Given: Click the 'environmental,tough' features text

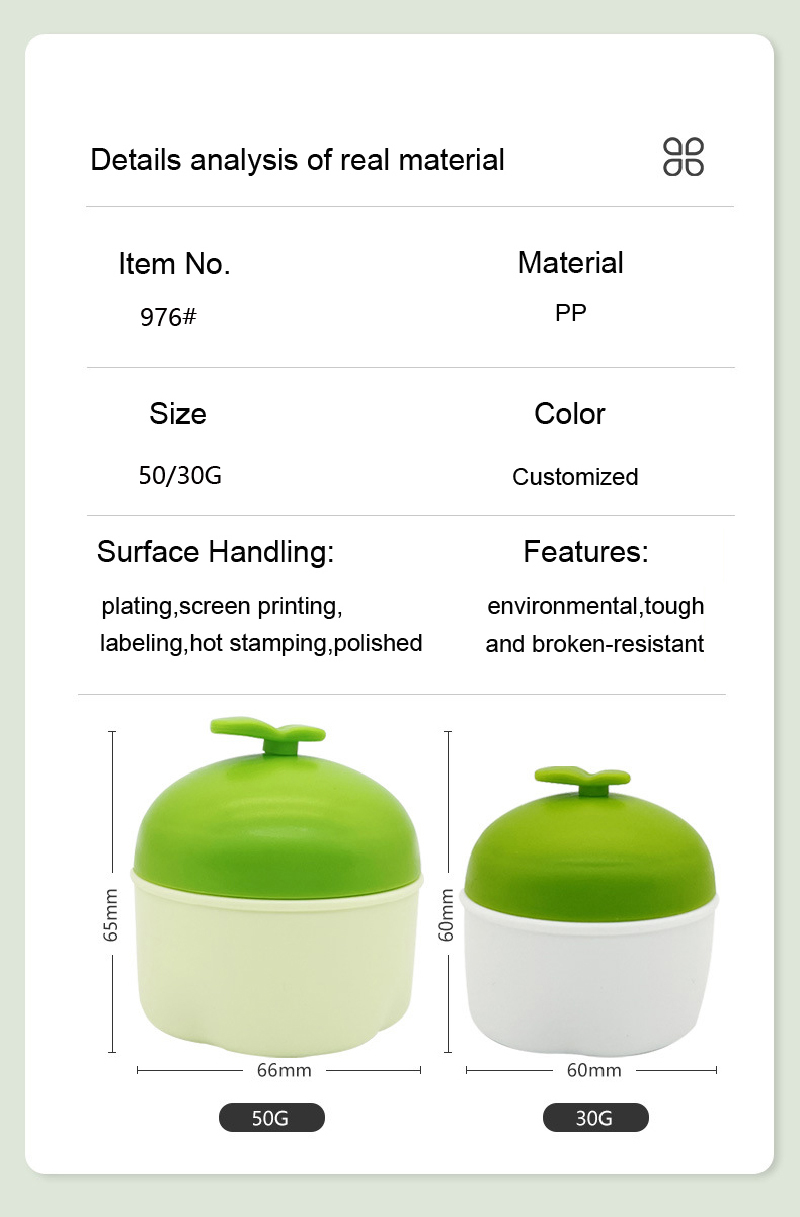Looking at the screenshot, I should pos(596,606).
